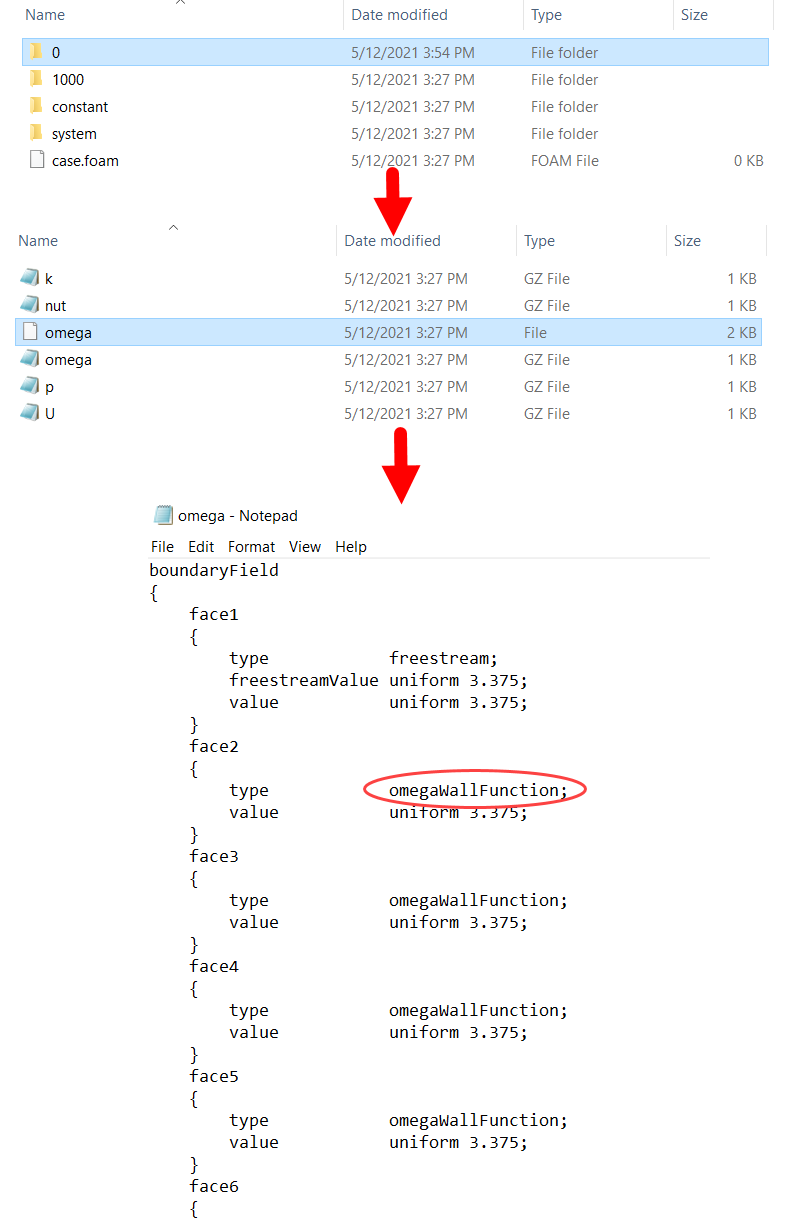The height and width of the screenshot is (1220, 800).
Task: Click the Notepad icon in the omega title bar
Action: pyautogui.click(x=163, y=515)
